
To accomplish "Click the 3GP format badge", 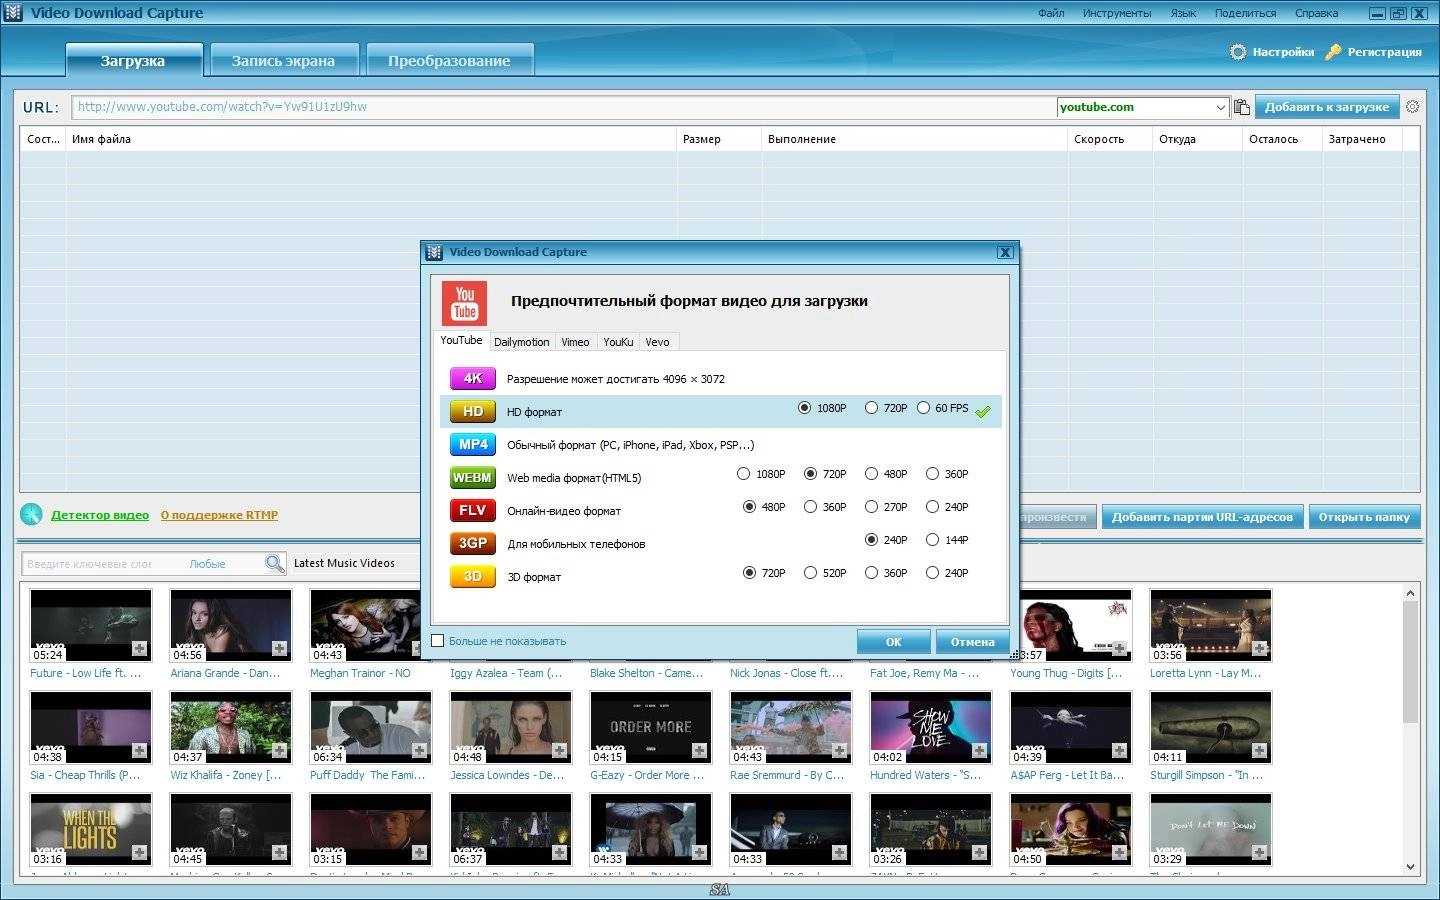I will pyautogui.click(x=473, y=543).
